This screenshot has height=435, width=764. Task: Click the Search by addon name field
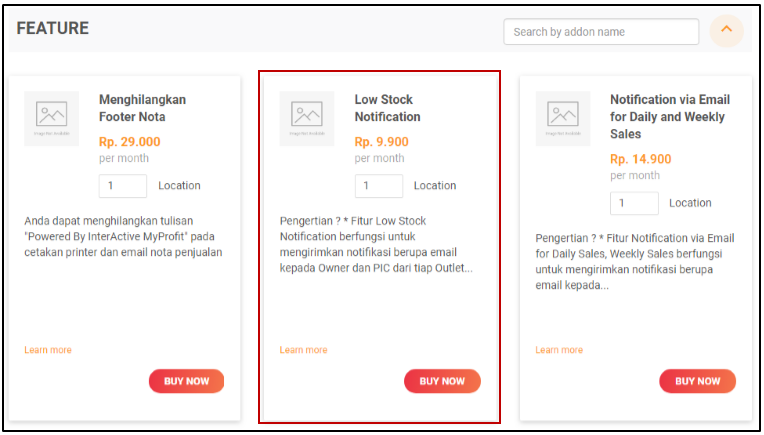(x=600, y=32)
